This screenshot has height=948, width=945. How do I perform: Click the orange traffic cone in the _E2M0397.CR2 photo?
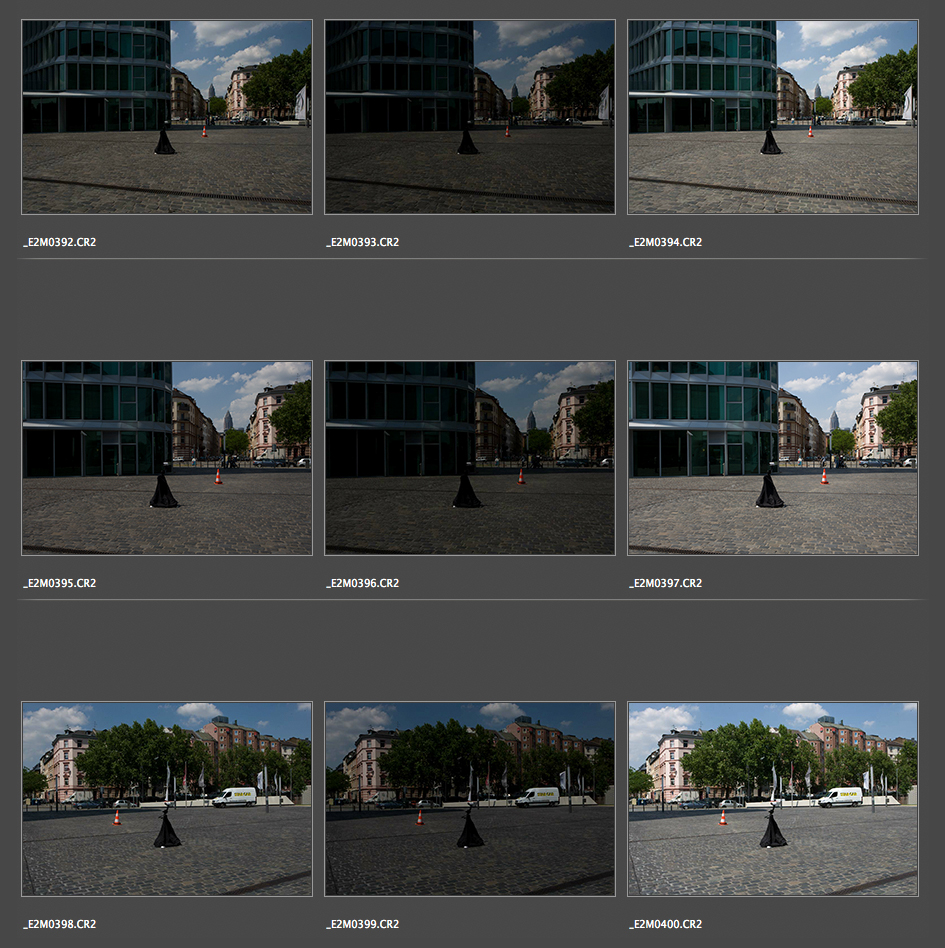pyautogui.click(x=824, y=477)
